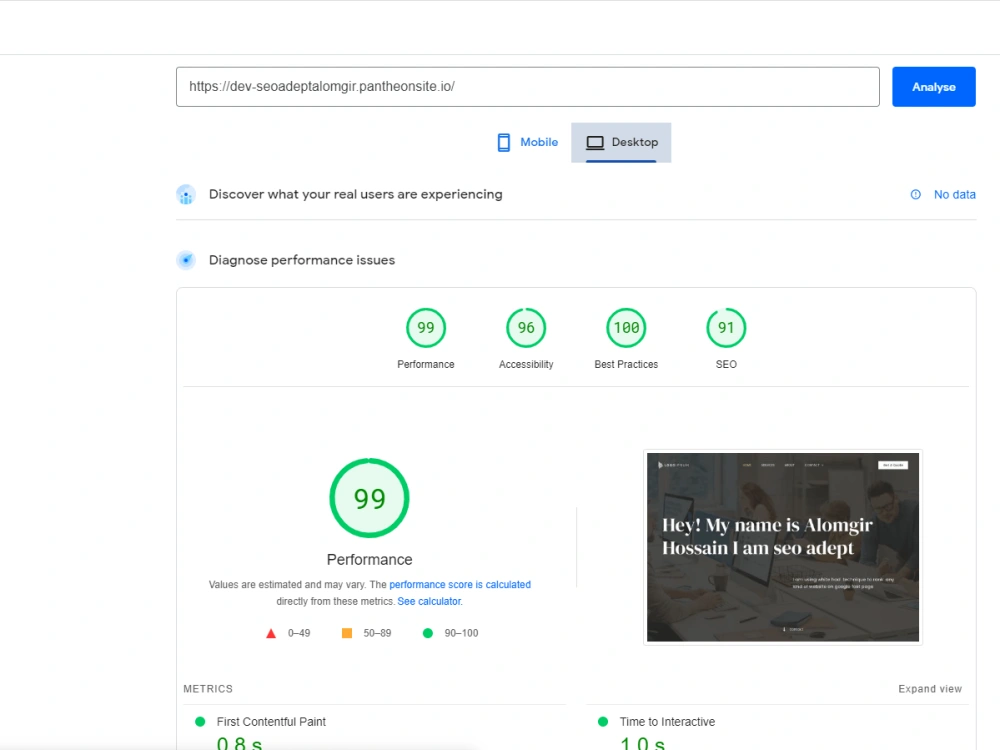Open the 'See calculator' link

coord(429,601)
